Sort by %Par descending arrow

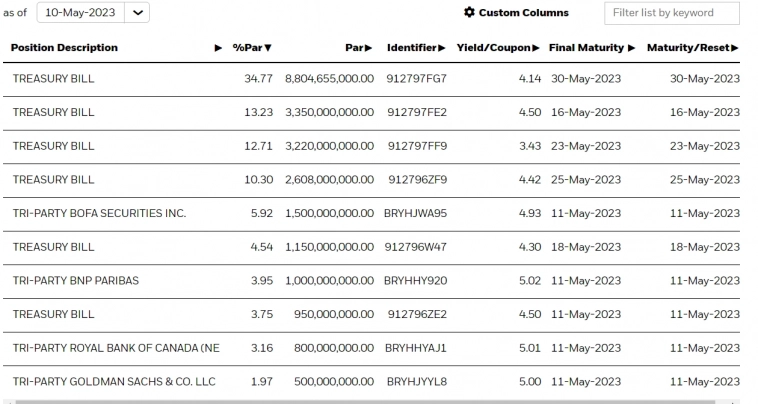pos(268,48)
